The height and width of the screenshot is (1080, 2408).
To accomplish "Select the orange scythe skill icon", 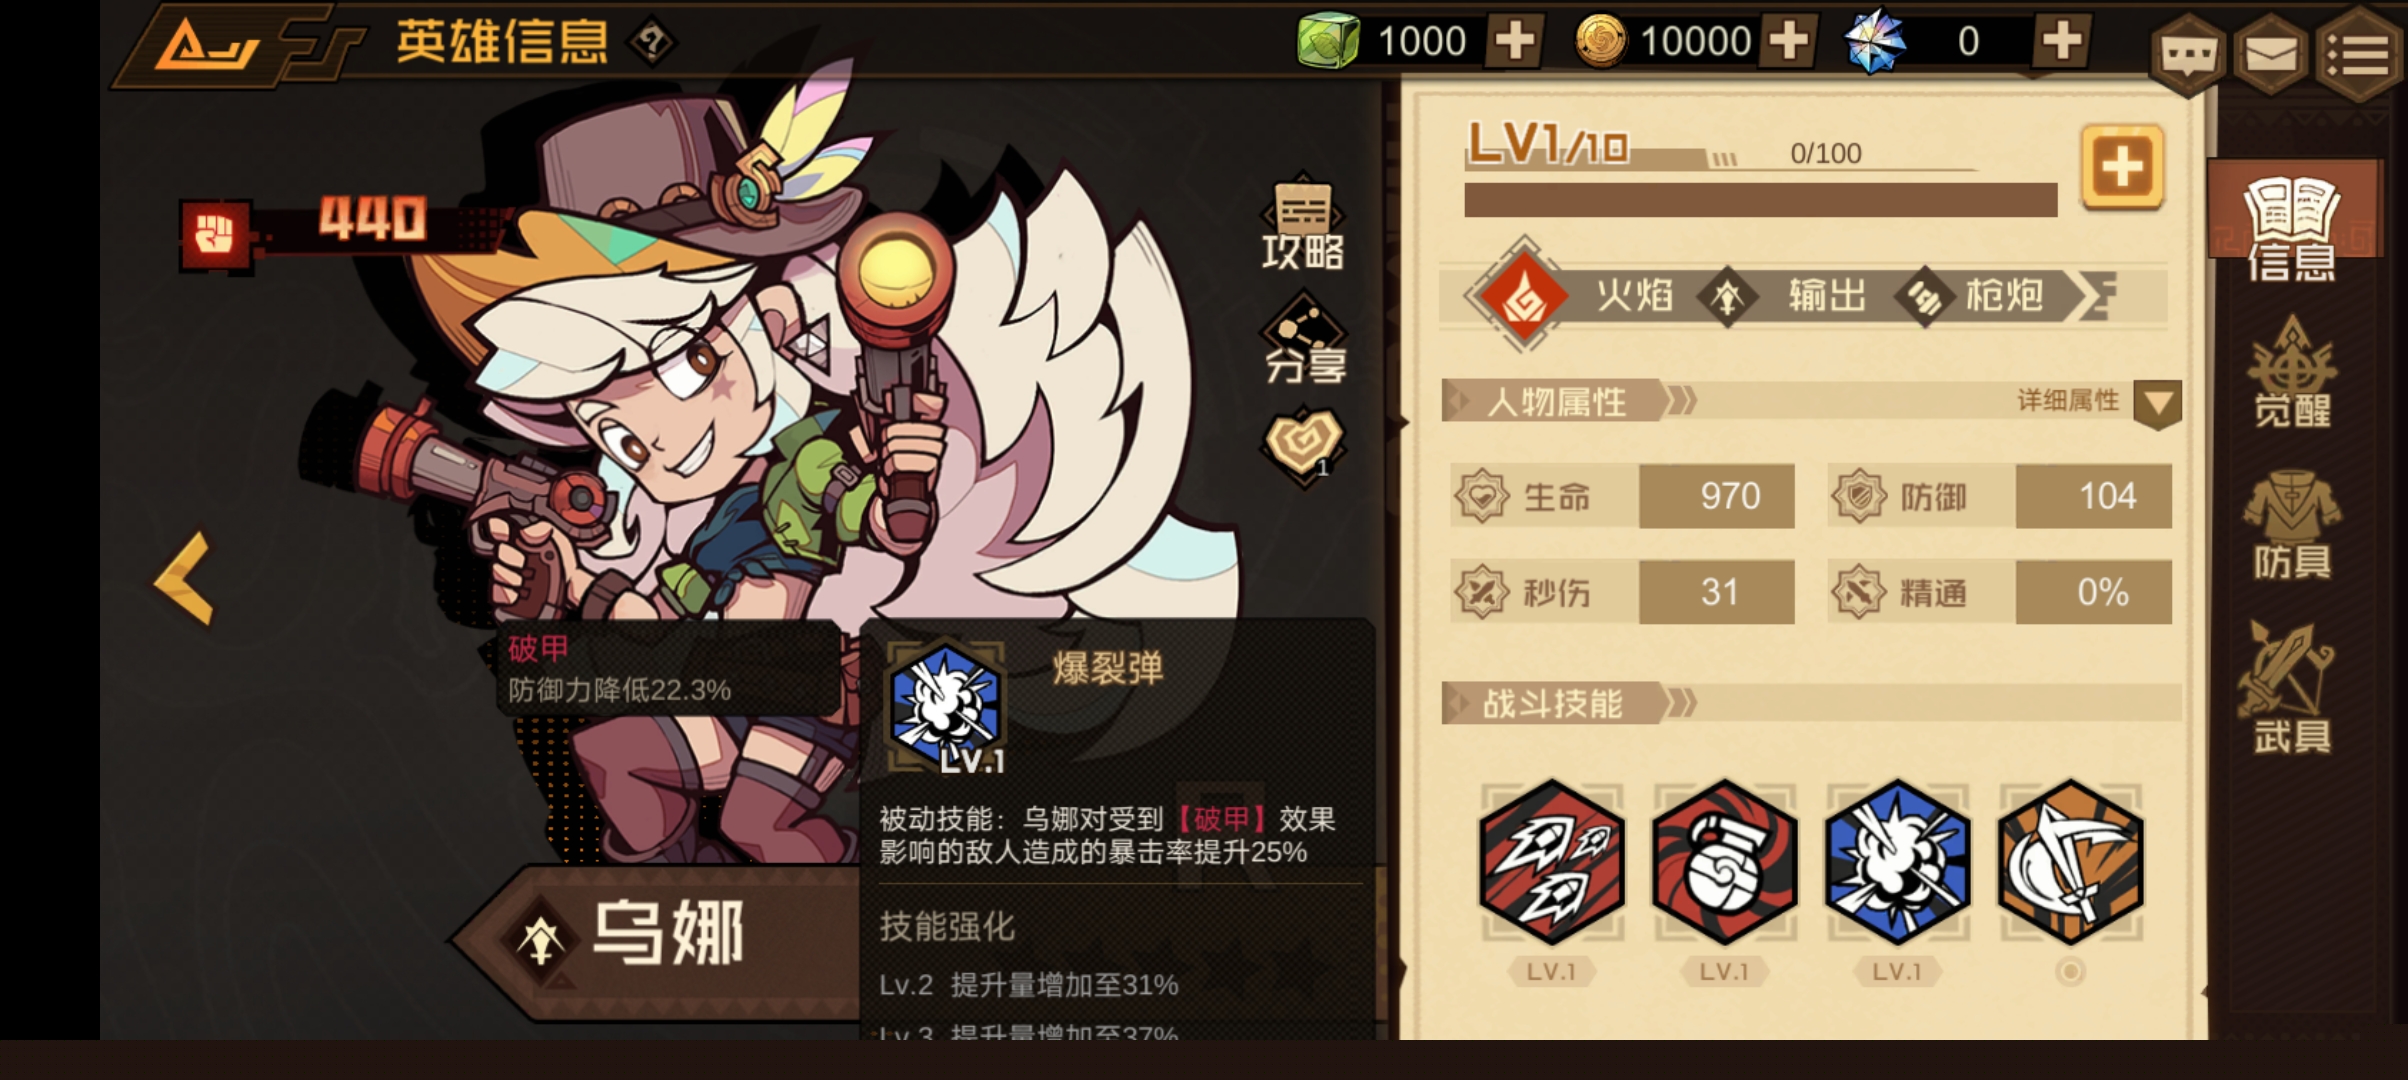I will coord(2070,862).
